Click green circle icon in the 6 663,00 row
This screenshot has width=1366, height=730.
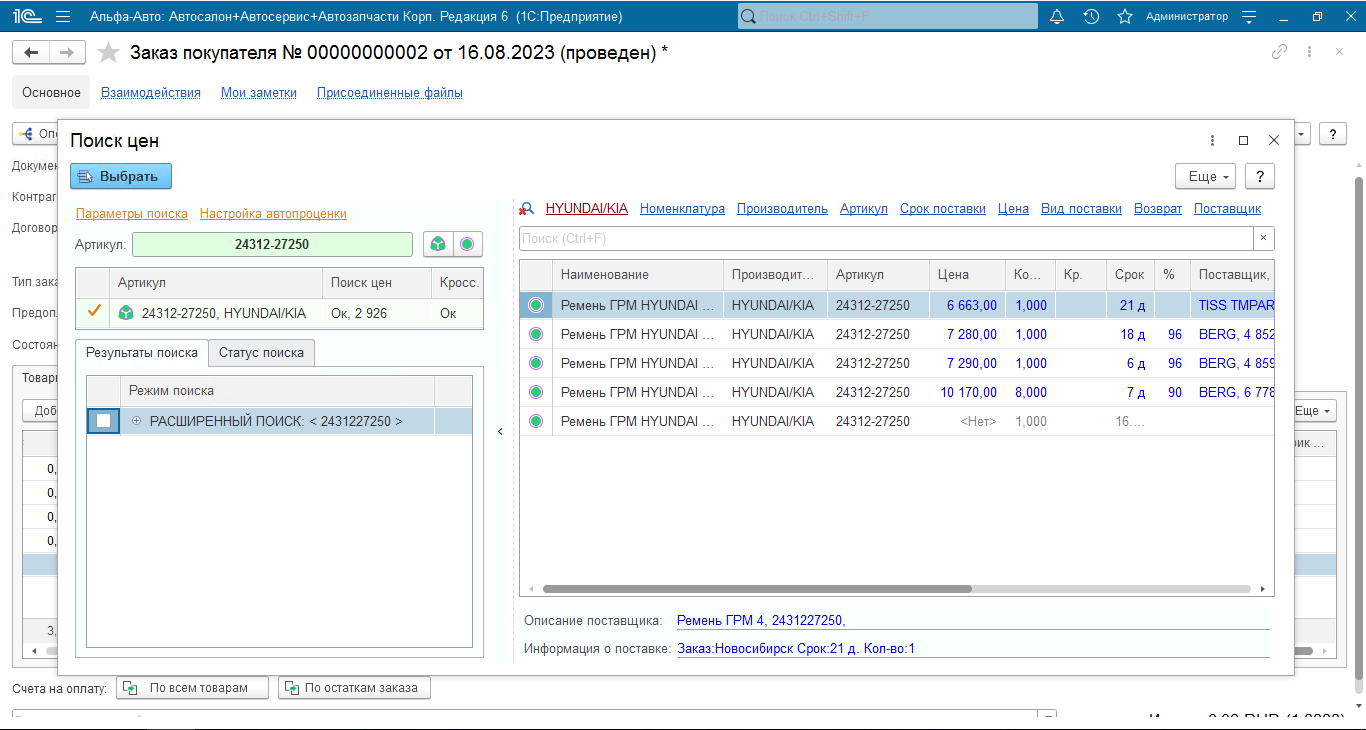pyautogui.click(x=536, y=305)
